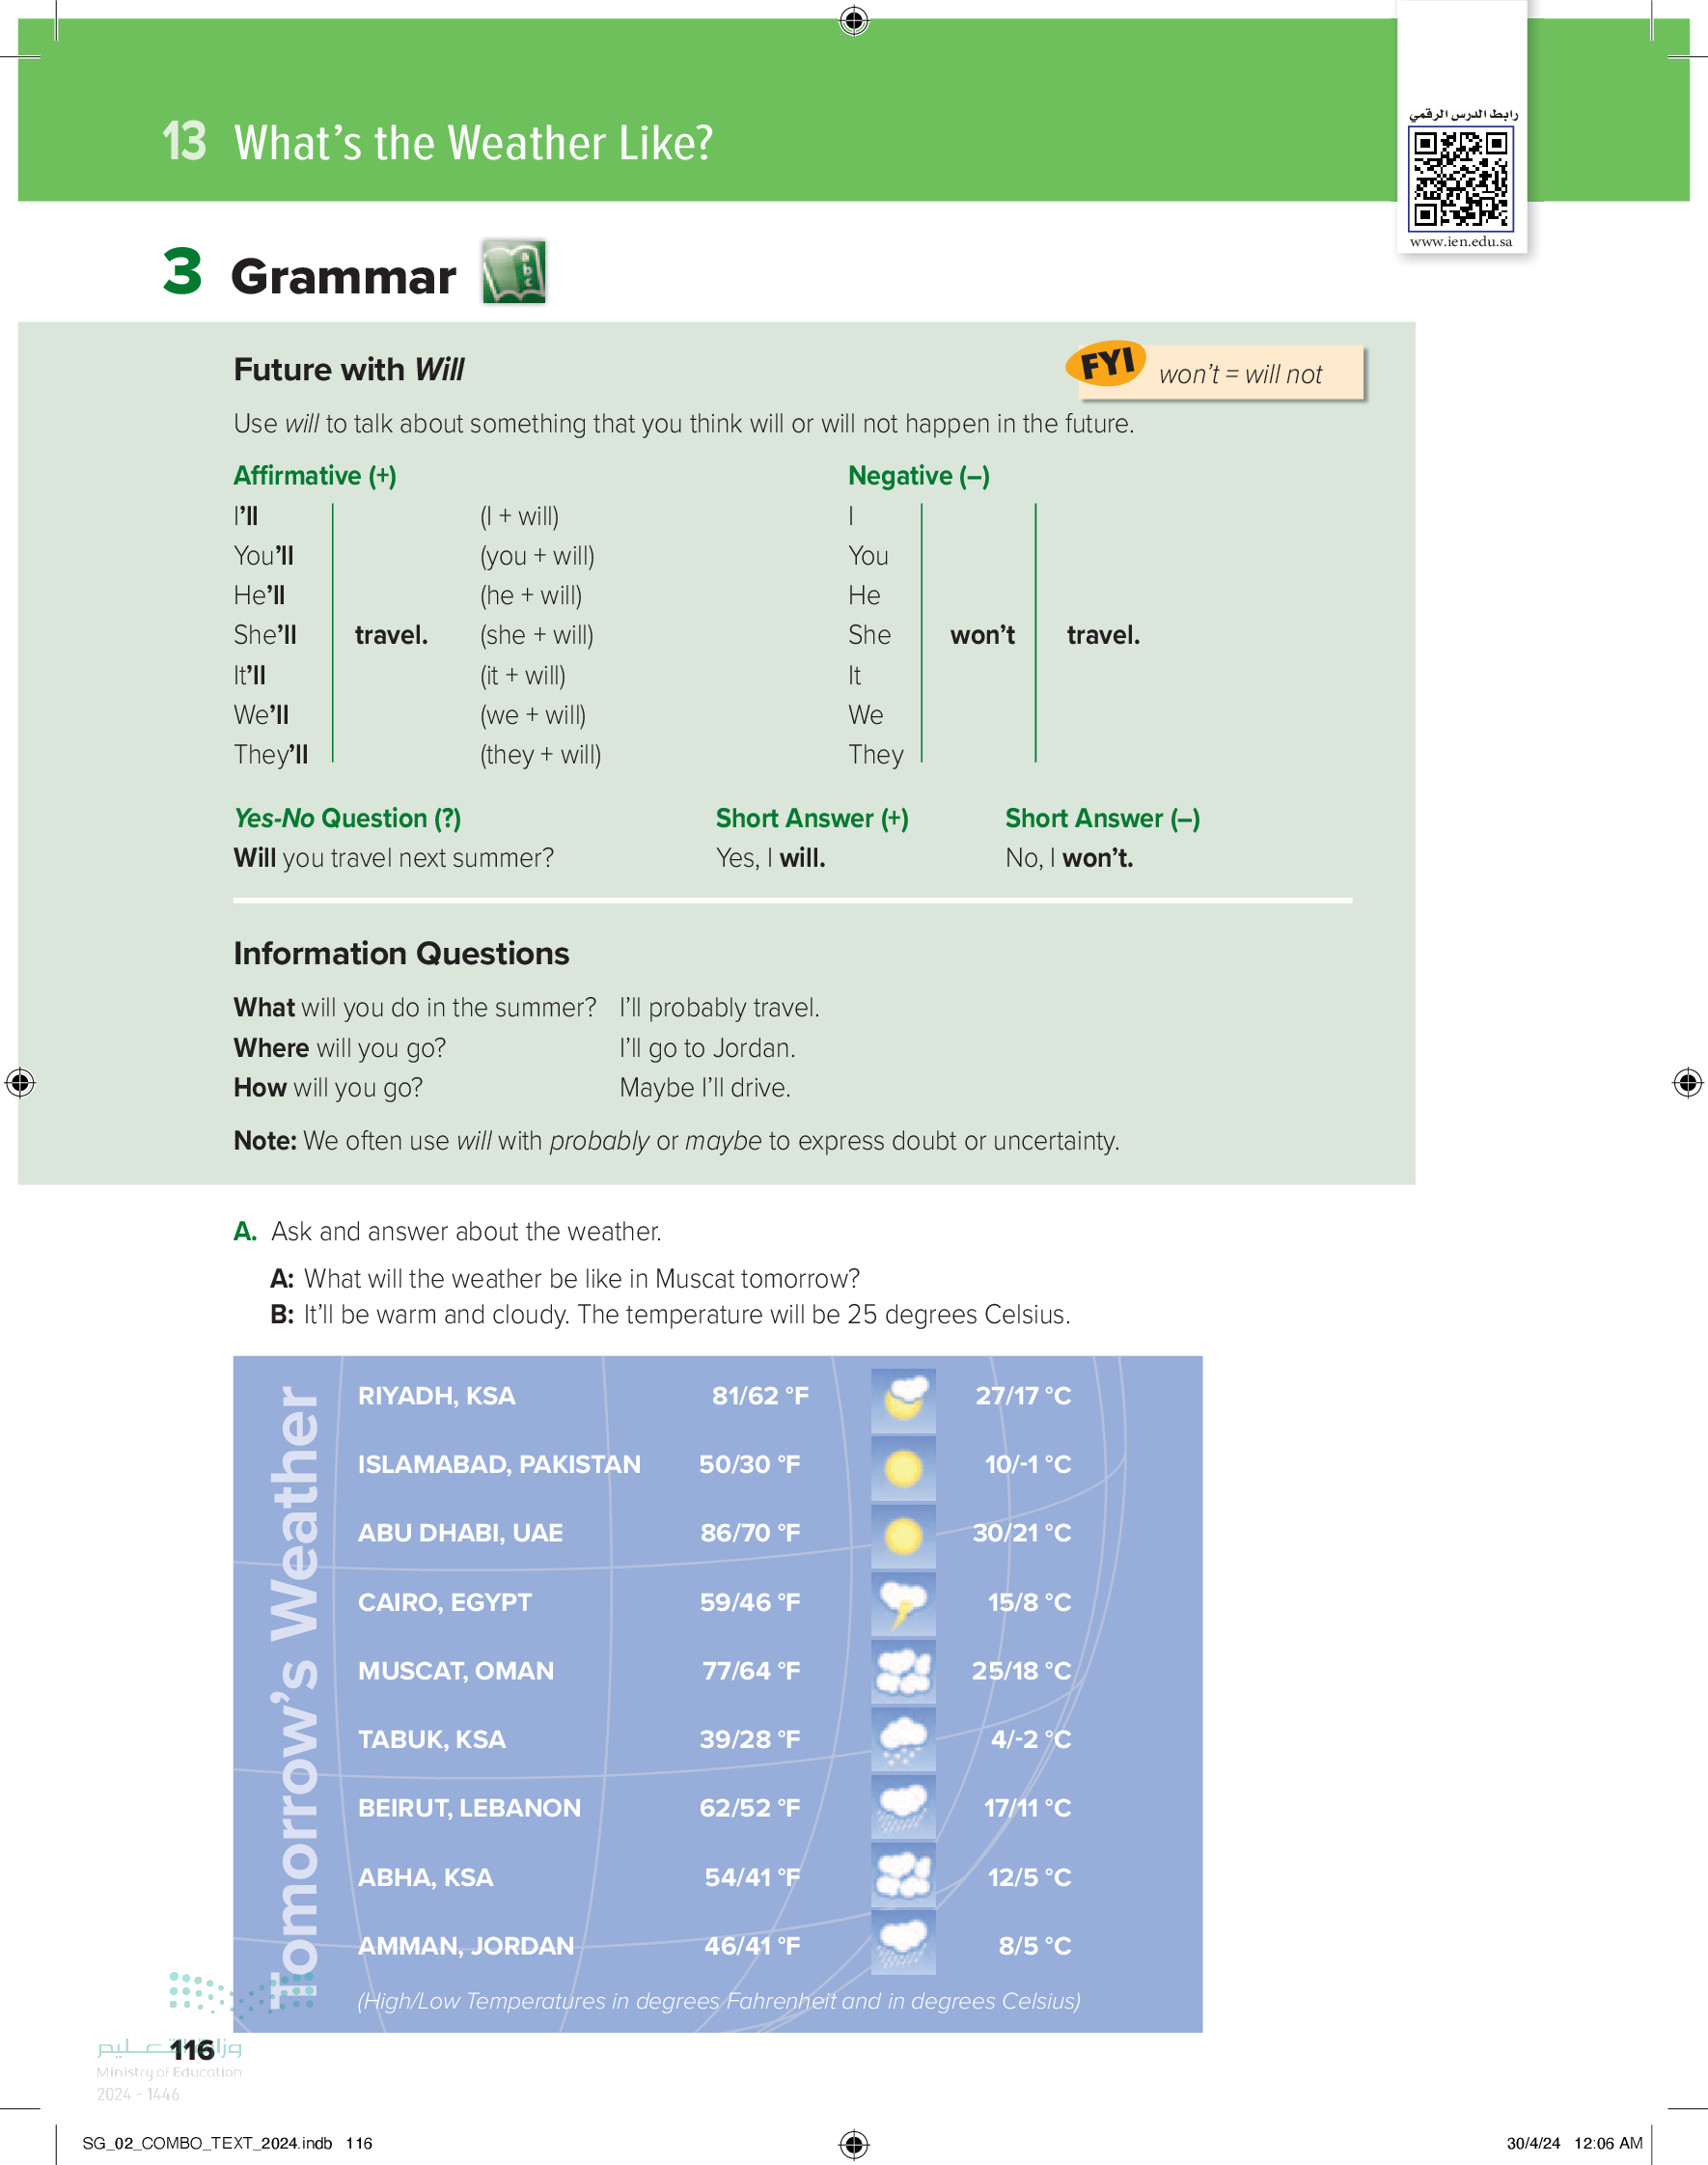Click the "Yes-No Question (?)" label
The width and height of the screenshot is (1708, 2165).
pos(347,818)
